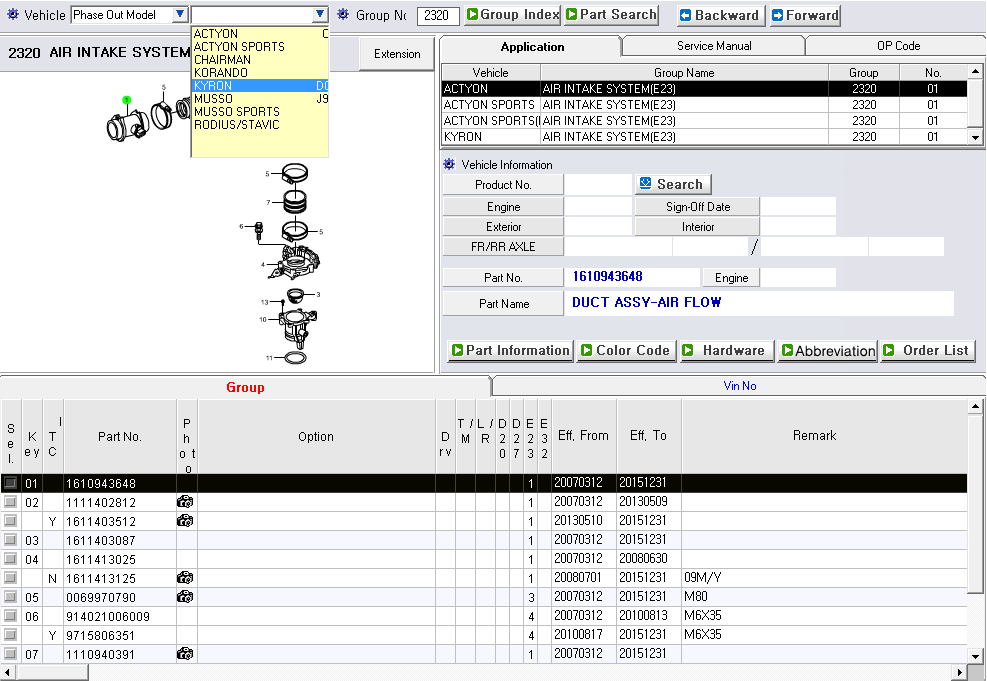View photo for part 0069970790
This screenshot has width=987, height=681.
(185, 597)
